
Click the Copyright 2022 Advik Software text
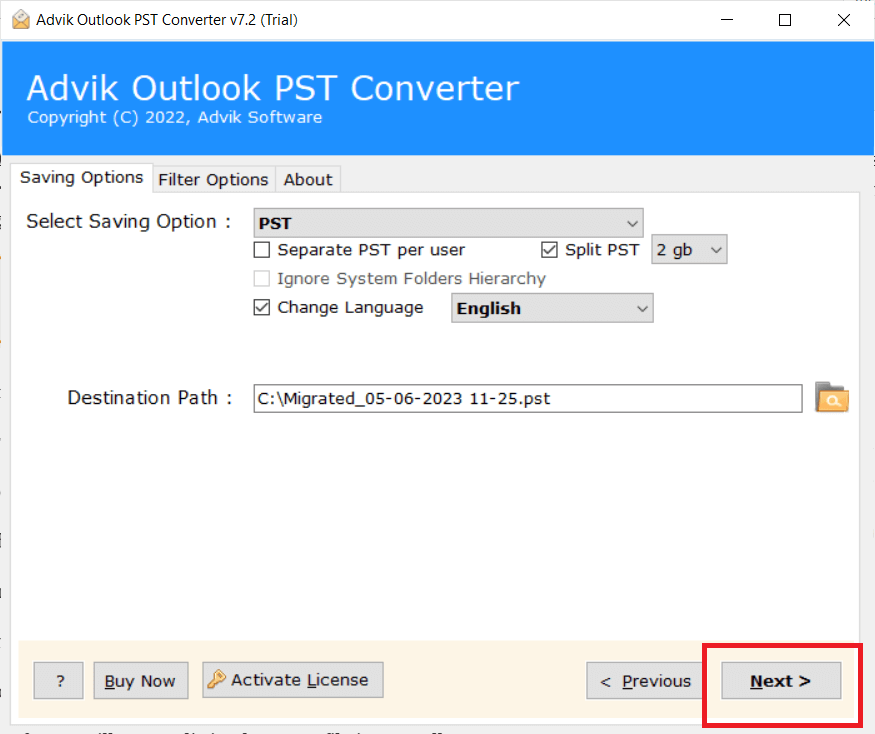point(175,117)
